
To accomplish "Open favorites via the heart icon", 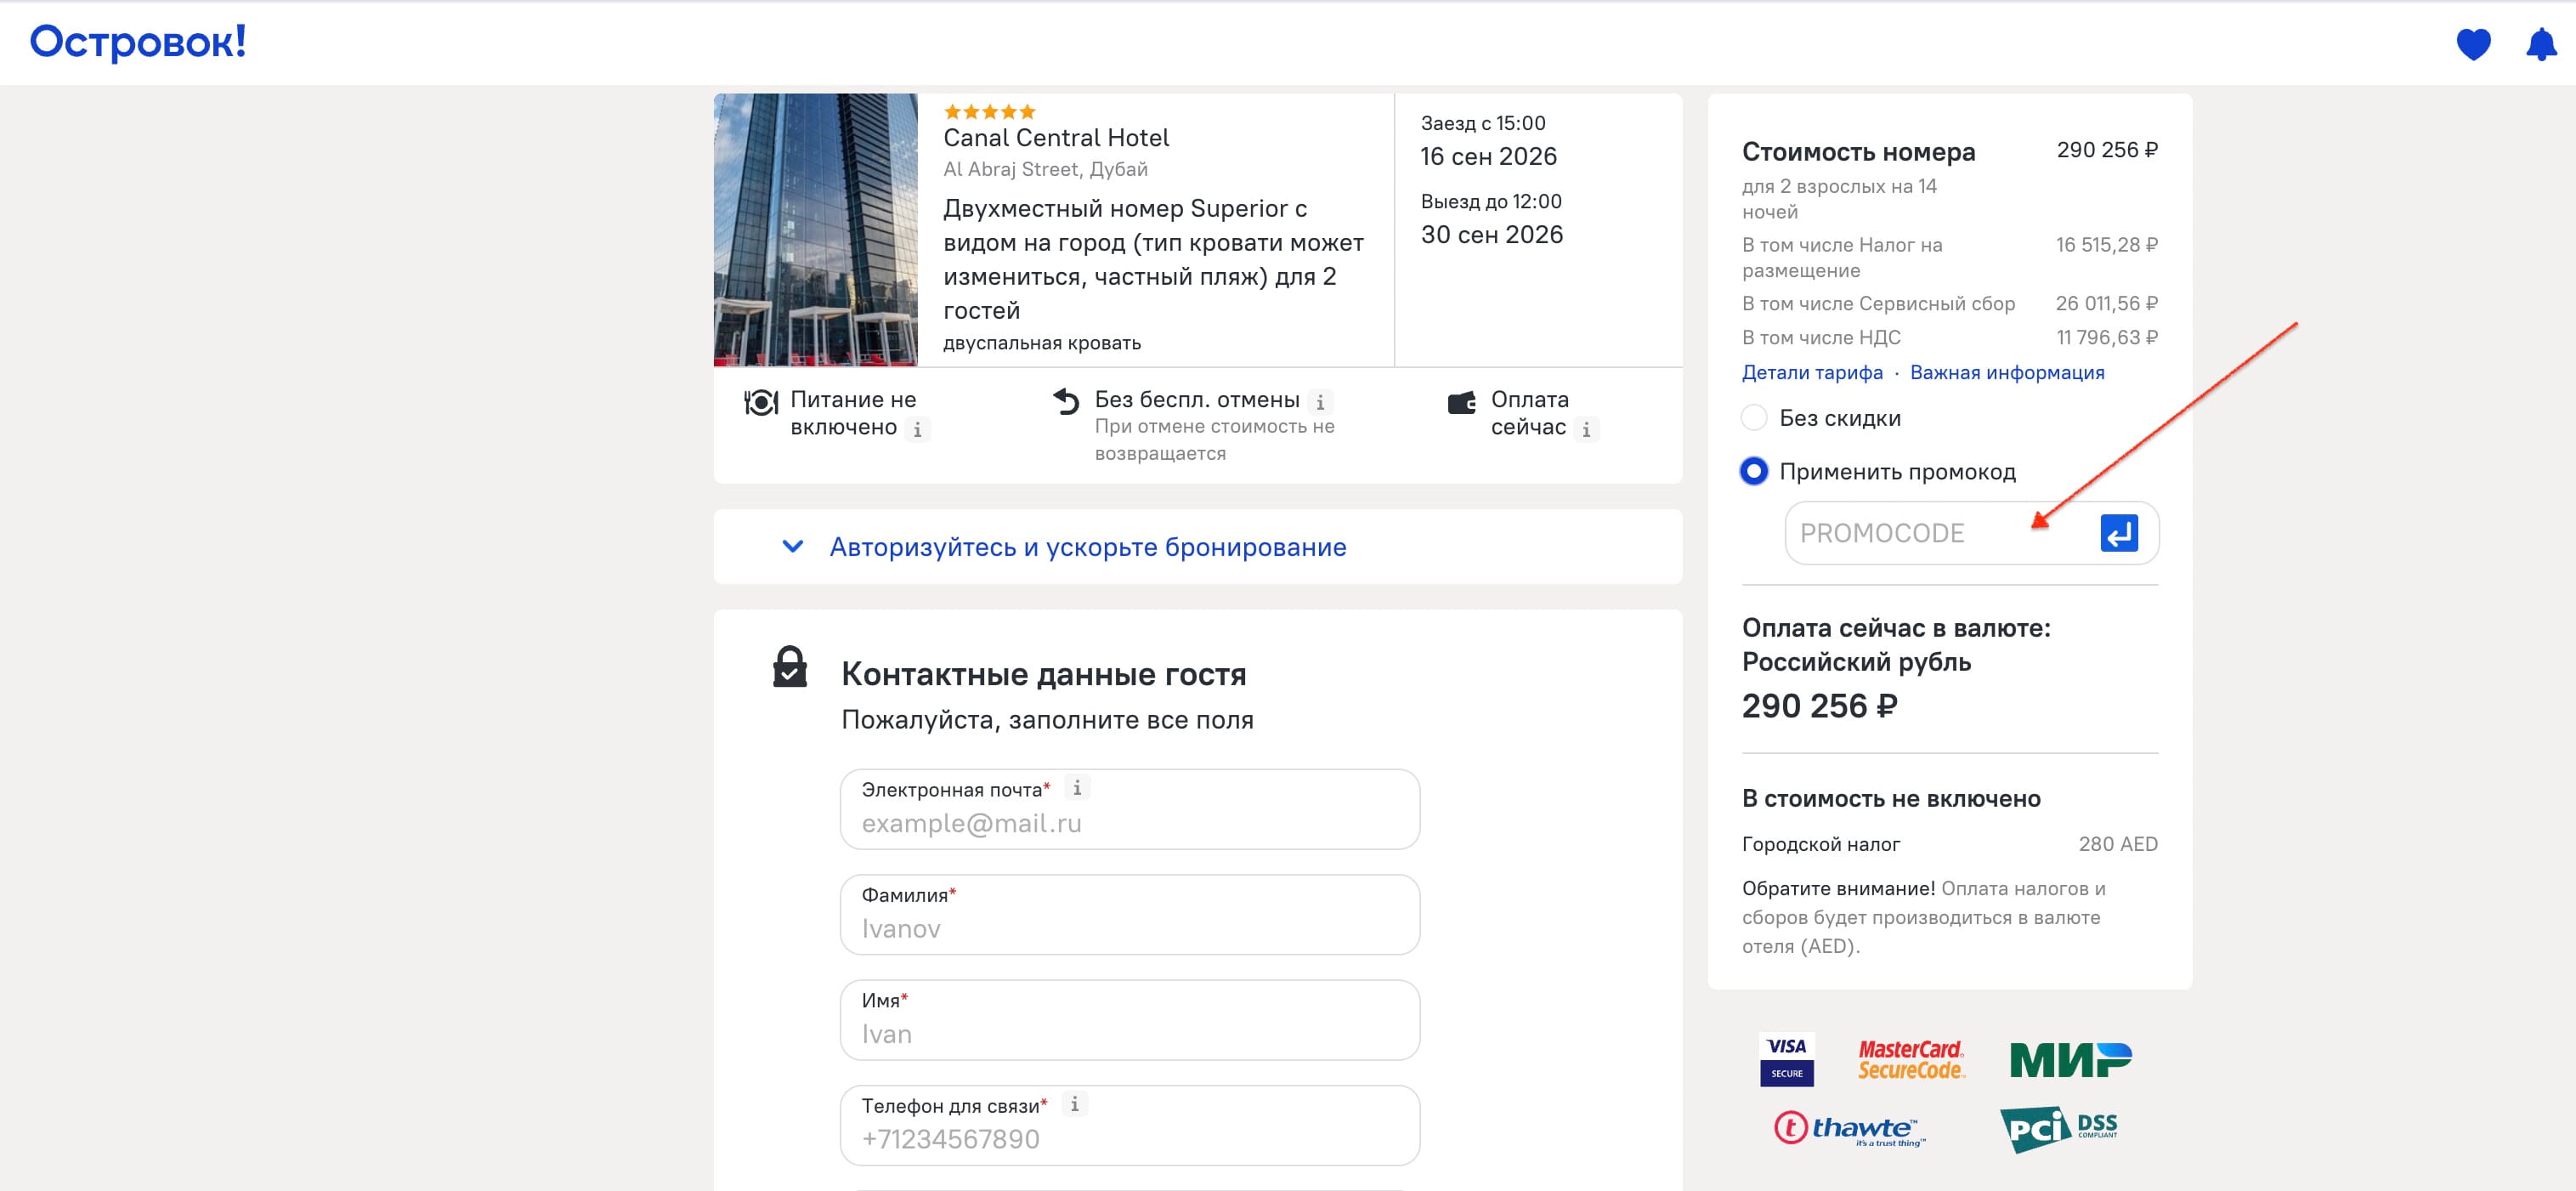I will coord(2473,44).
